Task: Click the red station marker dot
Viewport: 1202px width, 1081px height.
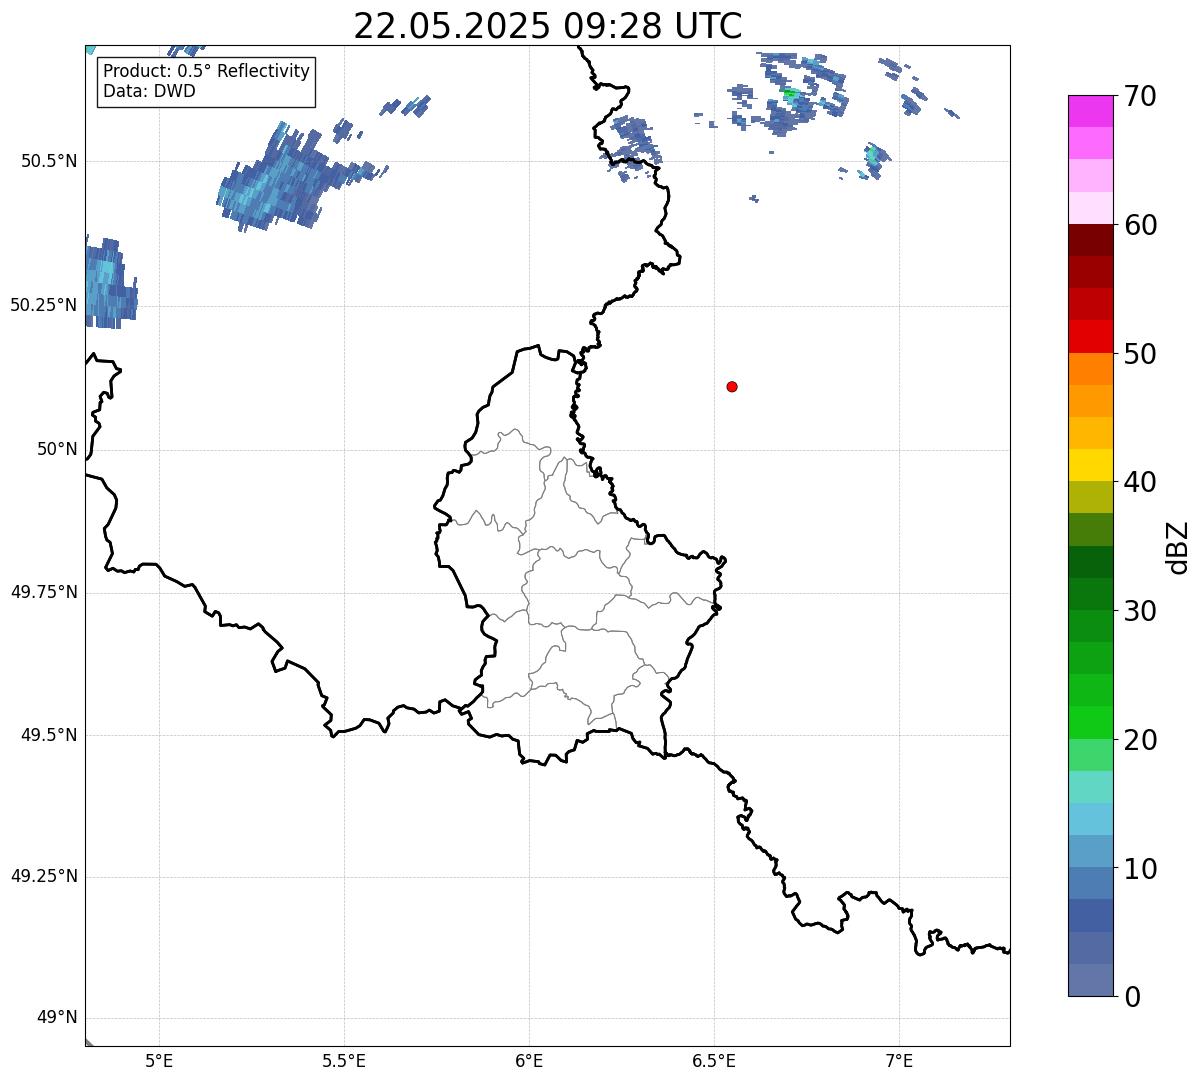Action: [732, 387]
